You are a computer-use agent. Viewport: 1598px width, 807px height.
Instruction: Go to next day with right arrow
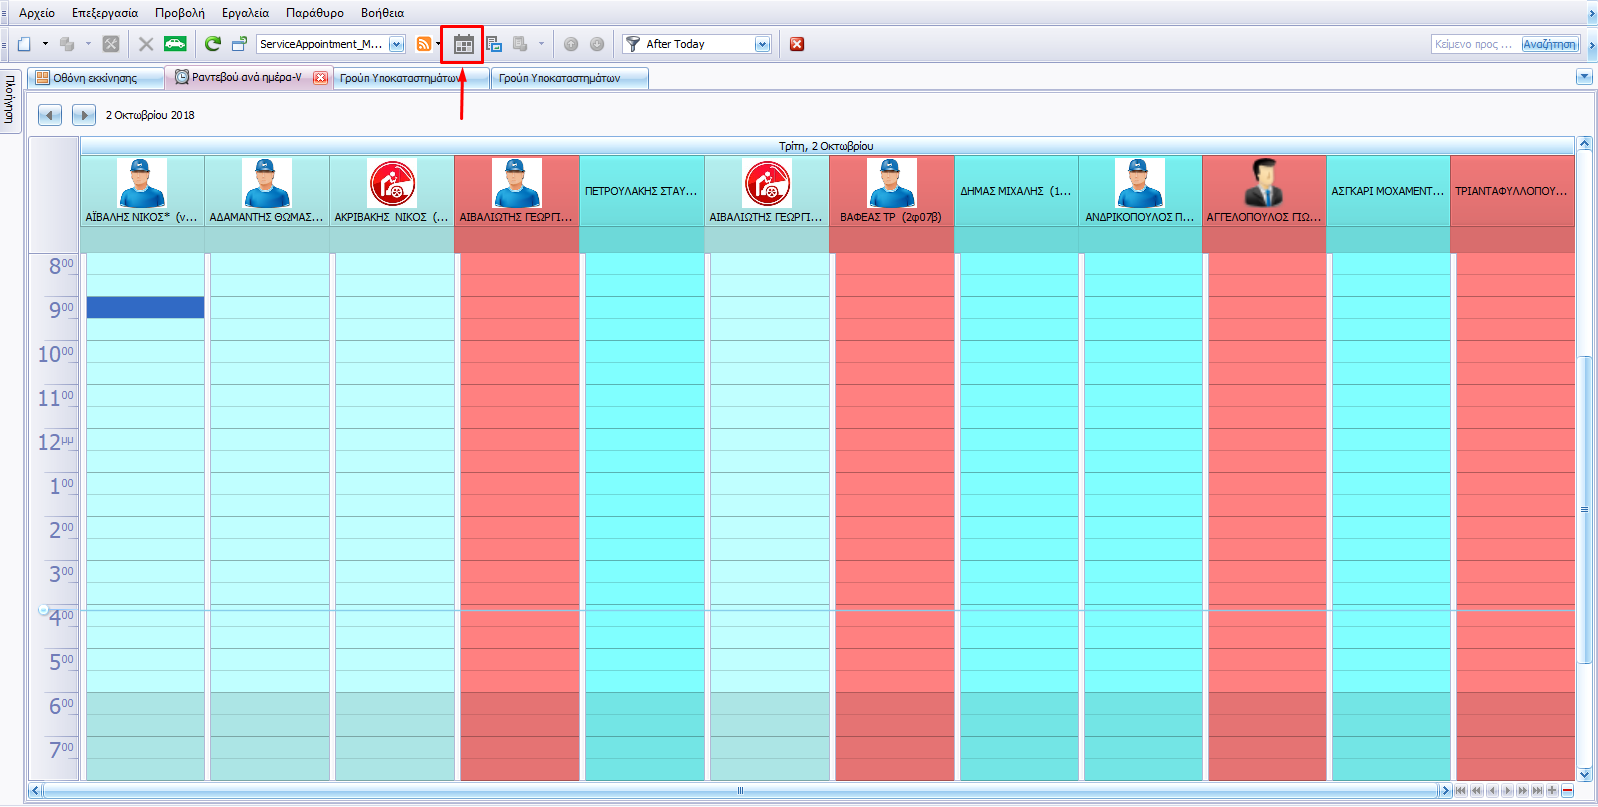[x=84, y=115]
